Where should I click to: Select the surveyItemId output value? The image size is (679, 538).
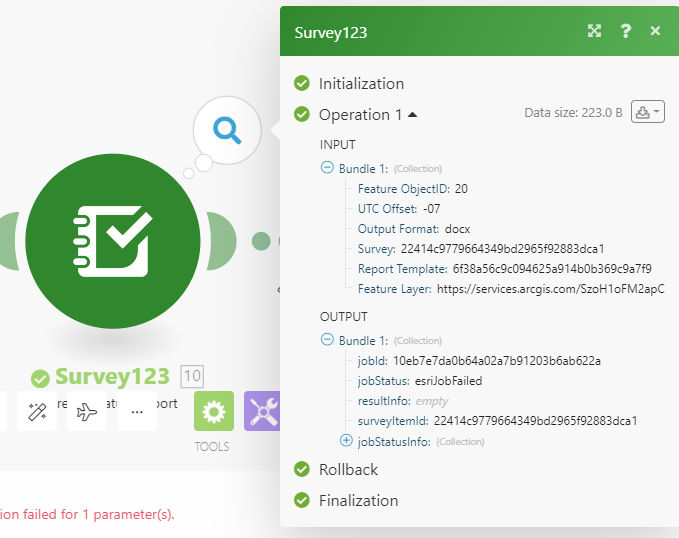click(536, 421)
